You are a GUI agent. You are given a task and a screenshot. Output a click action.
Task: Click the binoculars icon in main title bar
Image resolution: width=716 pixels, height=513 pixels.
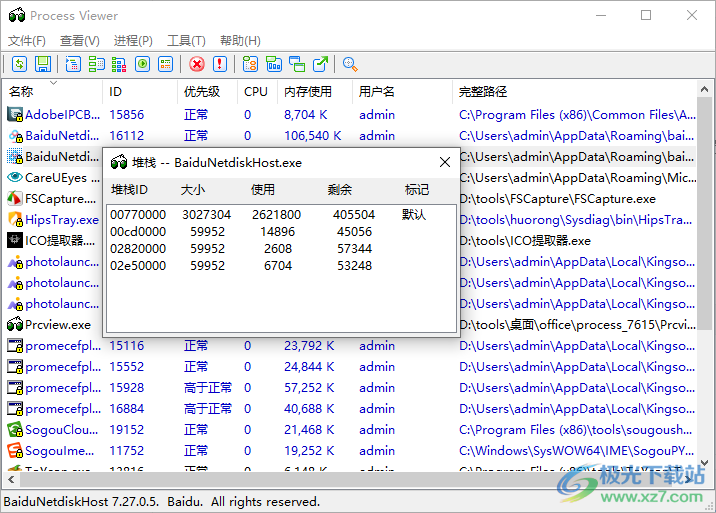[17, 16]
